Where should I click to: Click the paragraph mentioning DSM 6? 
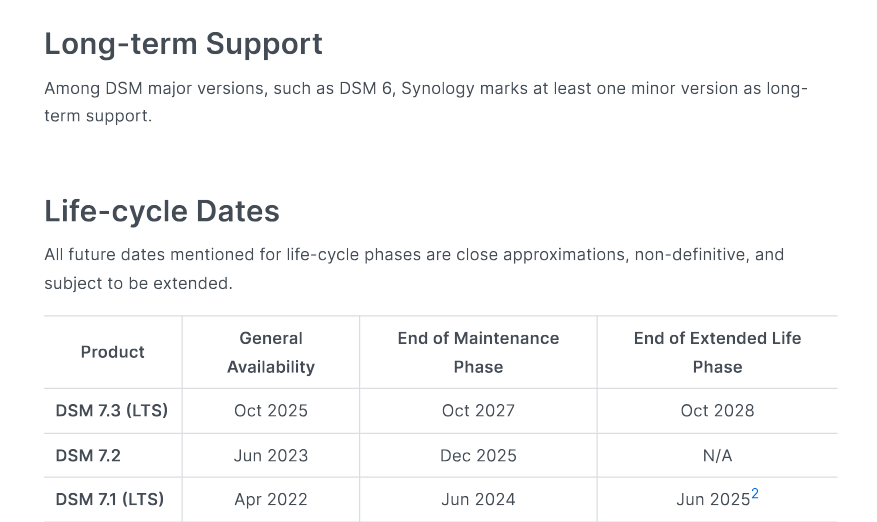pos(425,102)
